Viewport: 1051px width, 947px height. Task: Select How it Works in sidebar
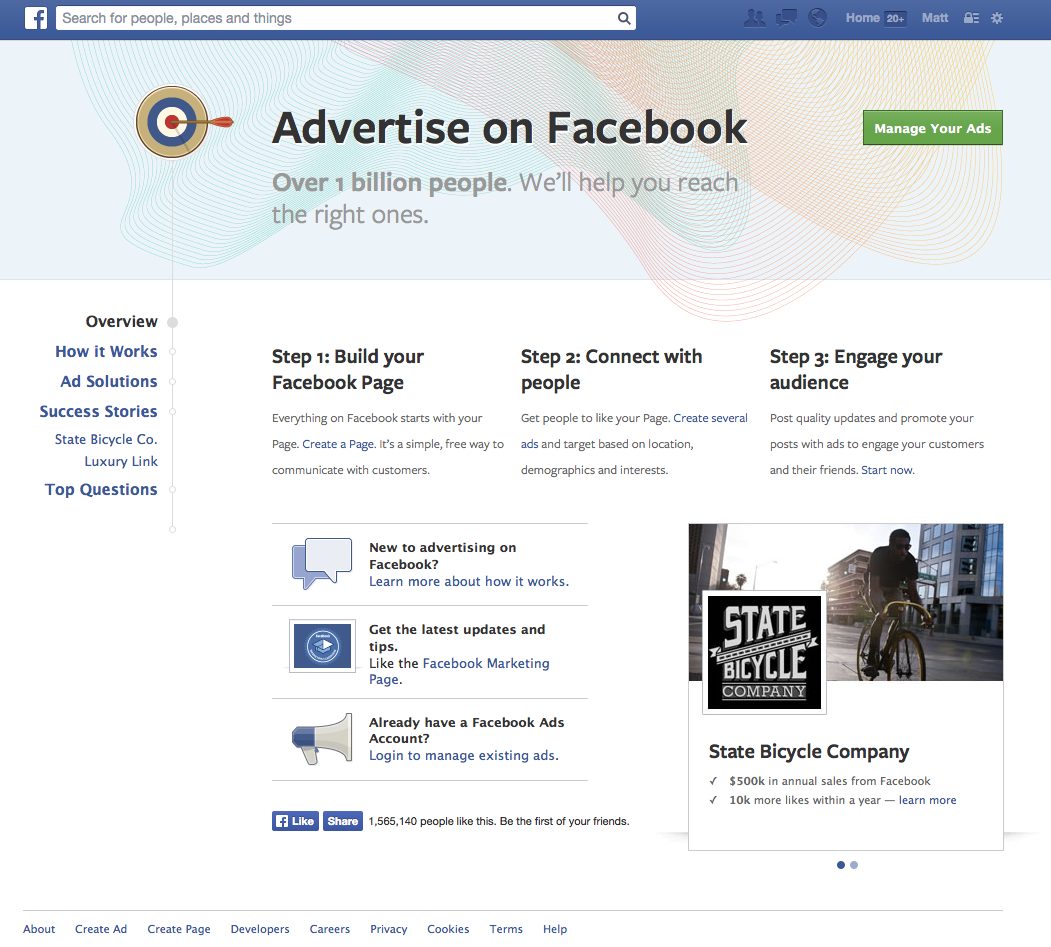tap(106, 352)
